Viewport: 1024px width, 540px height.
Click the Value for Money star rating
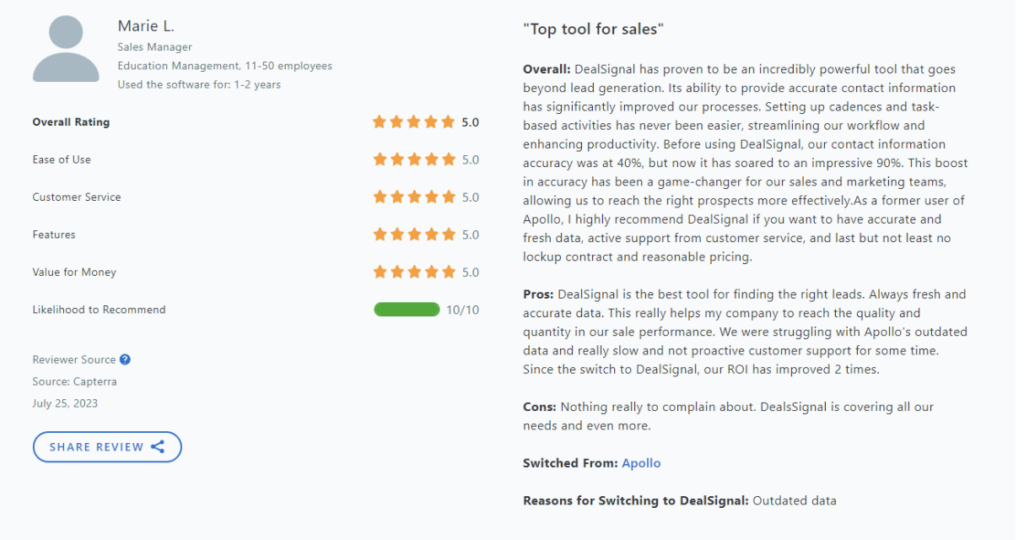(x=413, y=272)
